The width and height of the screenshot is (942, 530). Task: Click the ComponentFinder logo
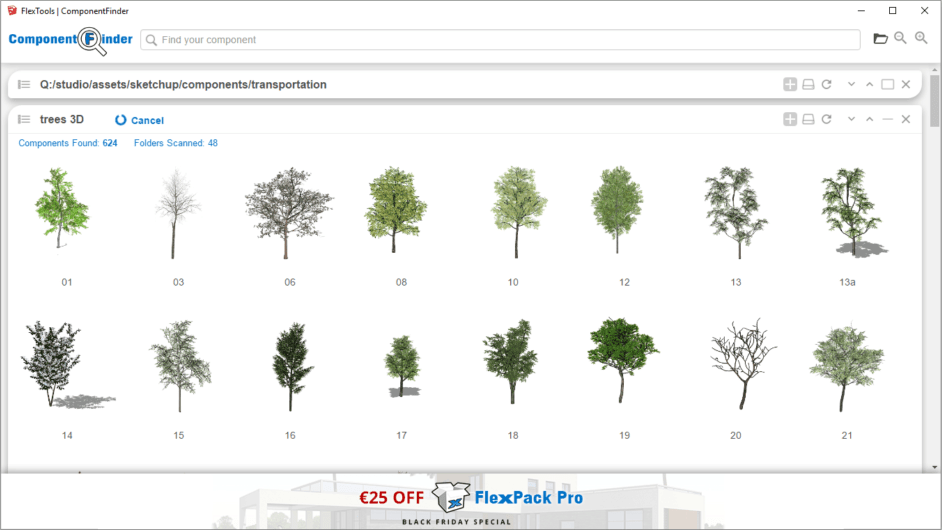70,40
